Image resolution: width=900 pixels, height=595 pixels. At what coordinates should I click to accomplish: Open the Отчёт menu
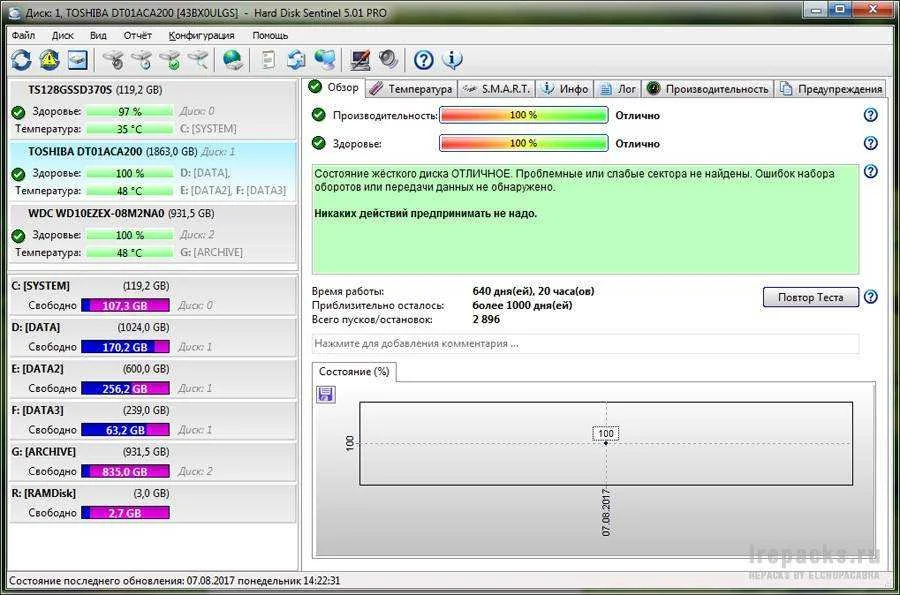(138, 35)
